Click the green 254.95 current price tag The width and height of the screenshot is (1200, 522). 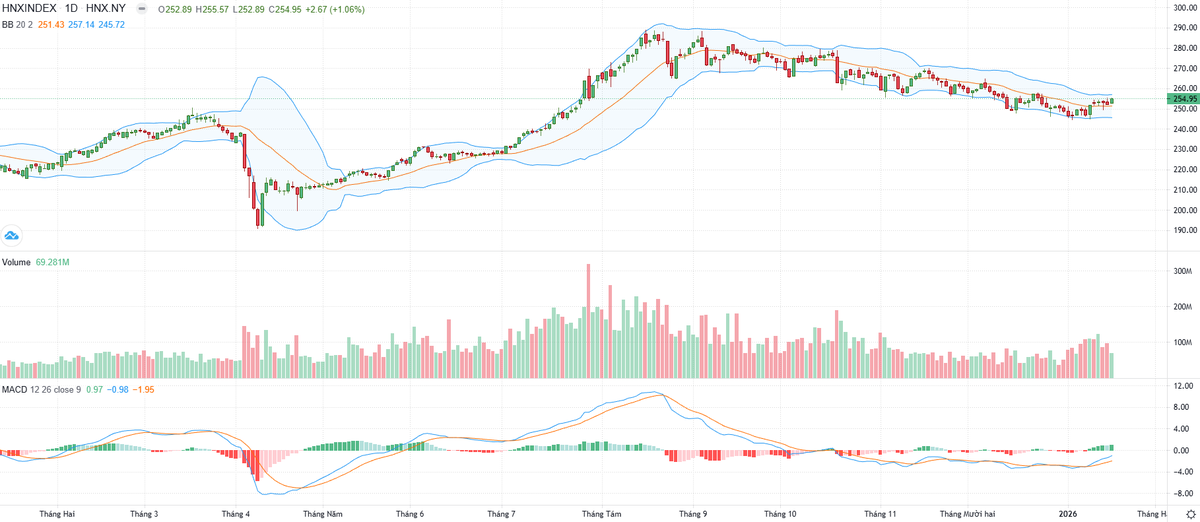pos(1184,99)
